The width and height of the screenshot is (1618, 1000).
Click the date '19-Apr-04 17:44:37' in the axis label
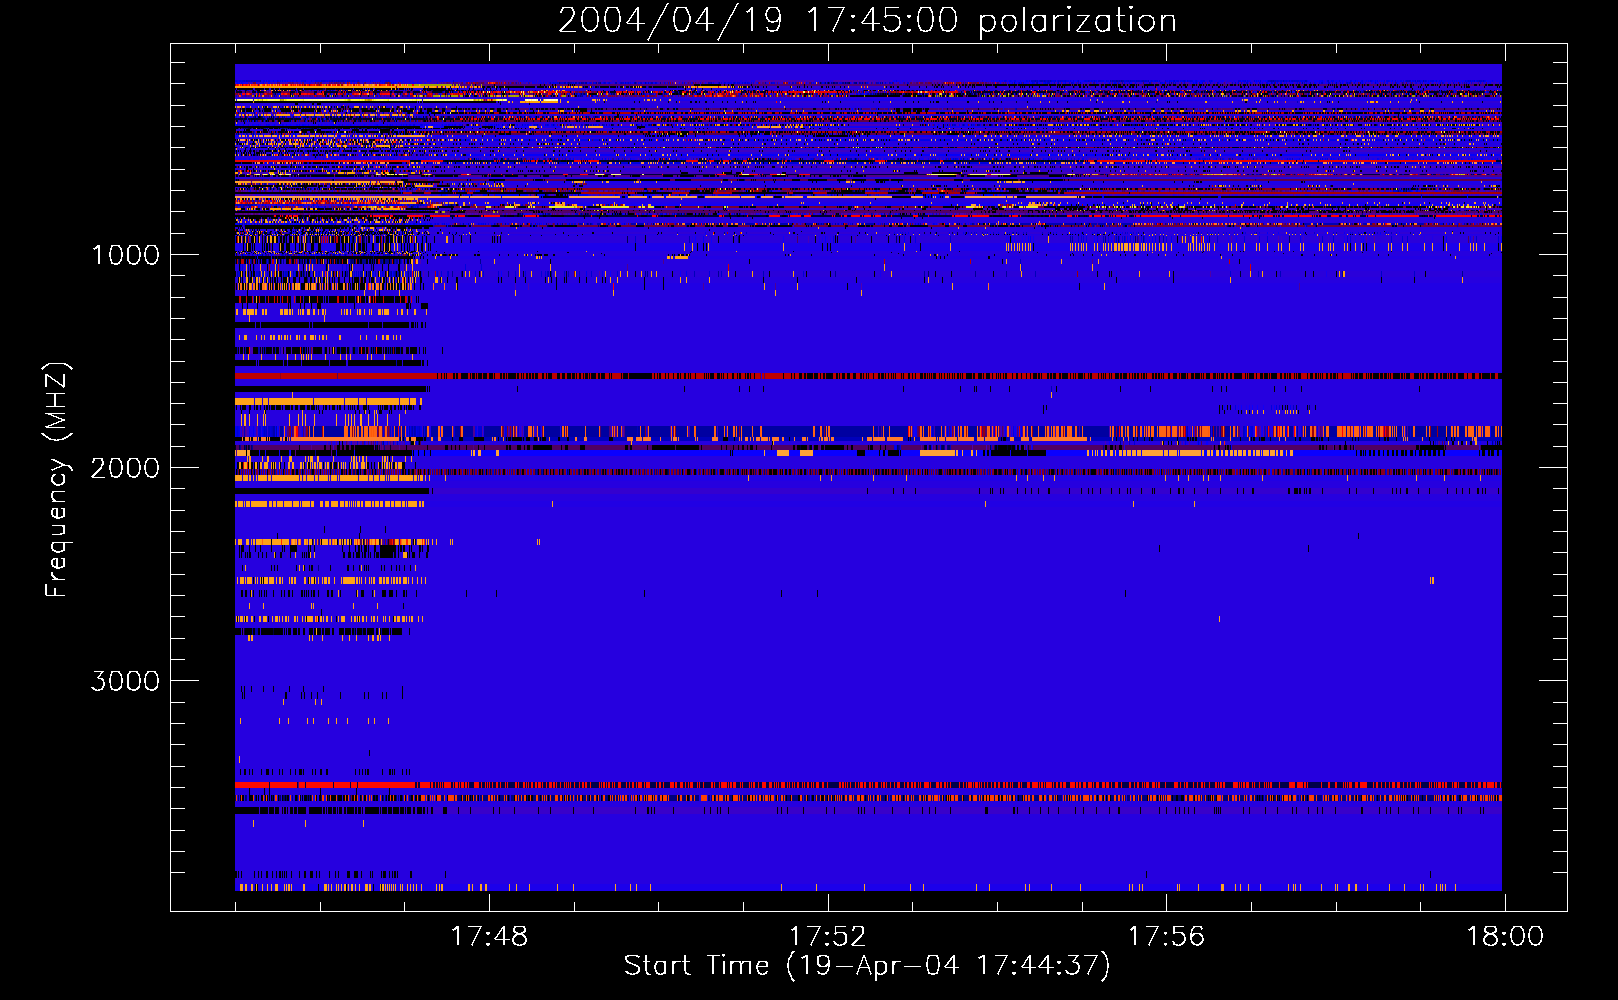(x=948, y=966)
